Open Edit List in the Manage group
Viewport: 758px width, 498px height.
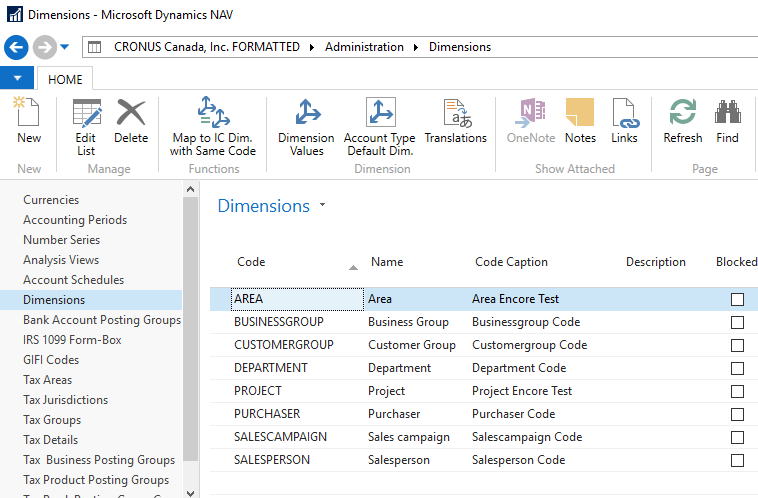(86, 127)
